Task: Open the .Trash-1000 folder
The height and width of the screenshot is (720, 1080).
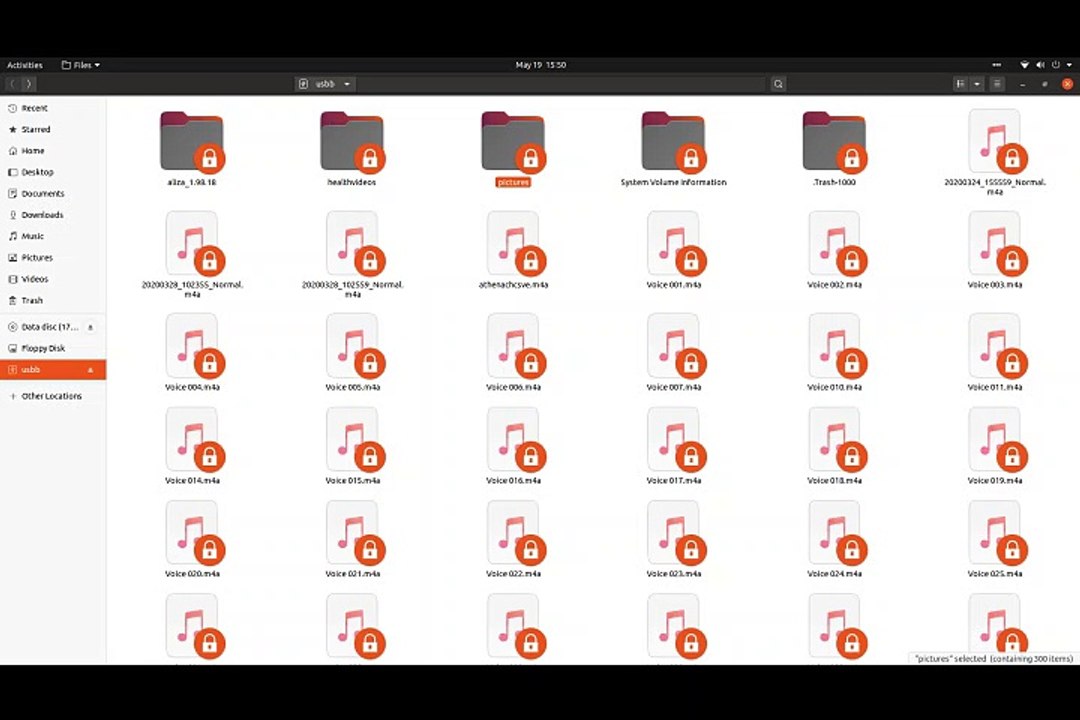Action: click(834, 141)
